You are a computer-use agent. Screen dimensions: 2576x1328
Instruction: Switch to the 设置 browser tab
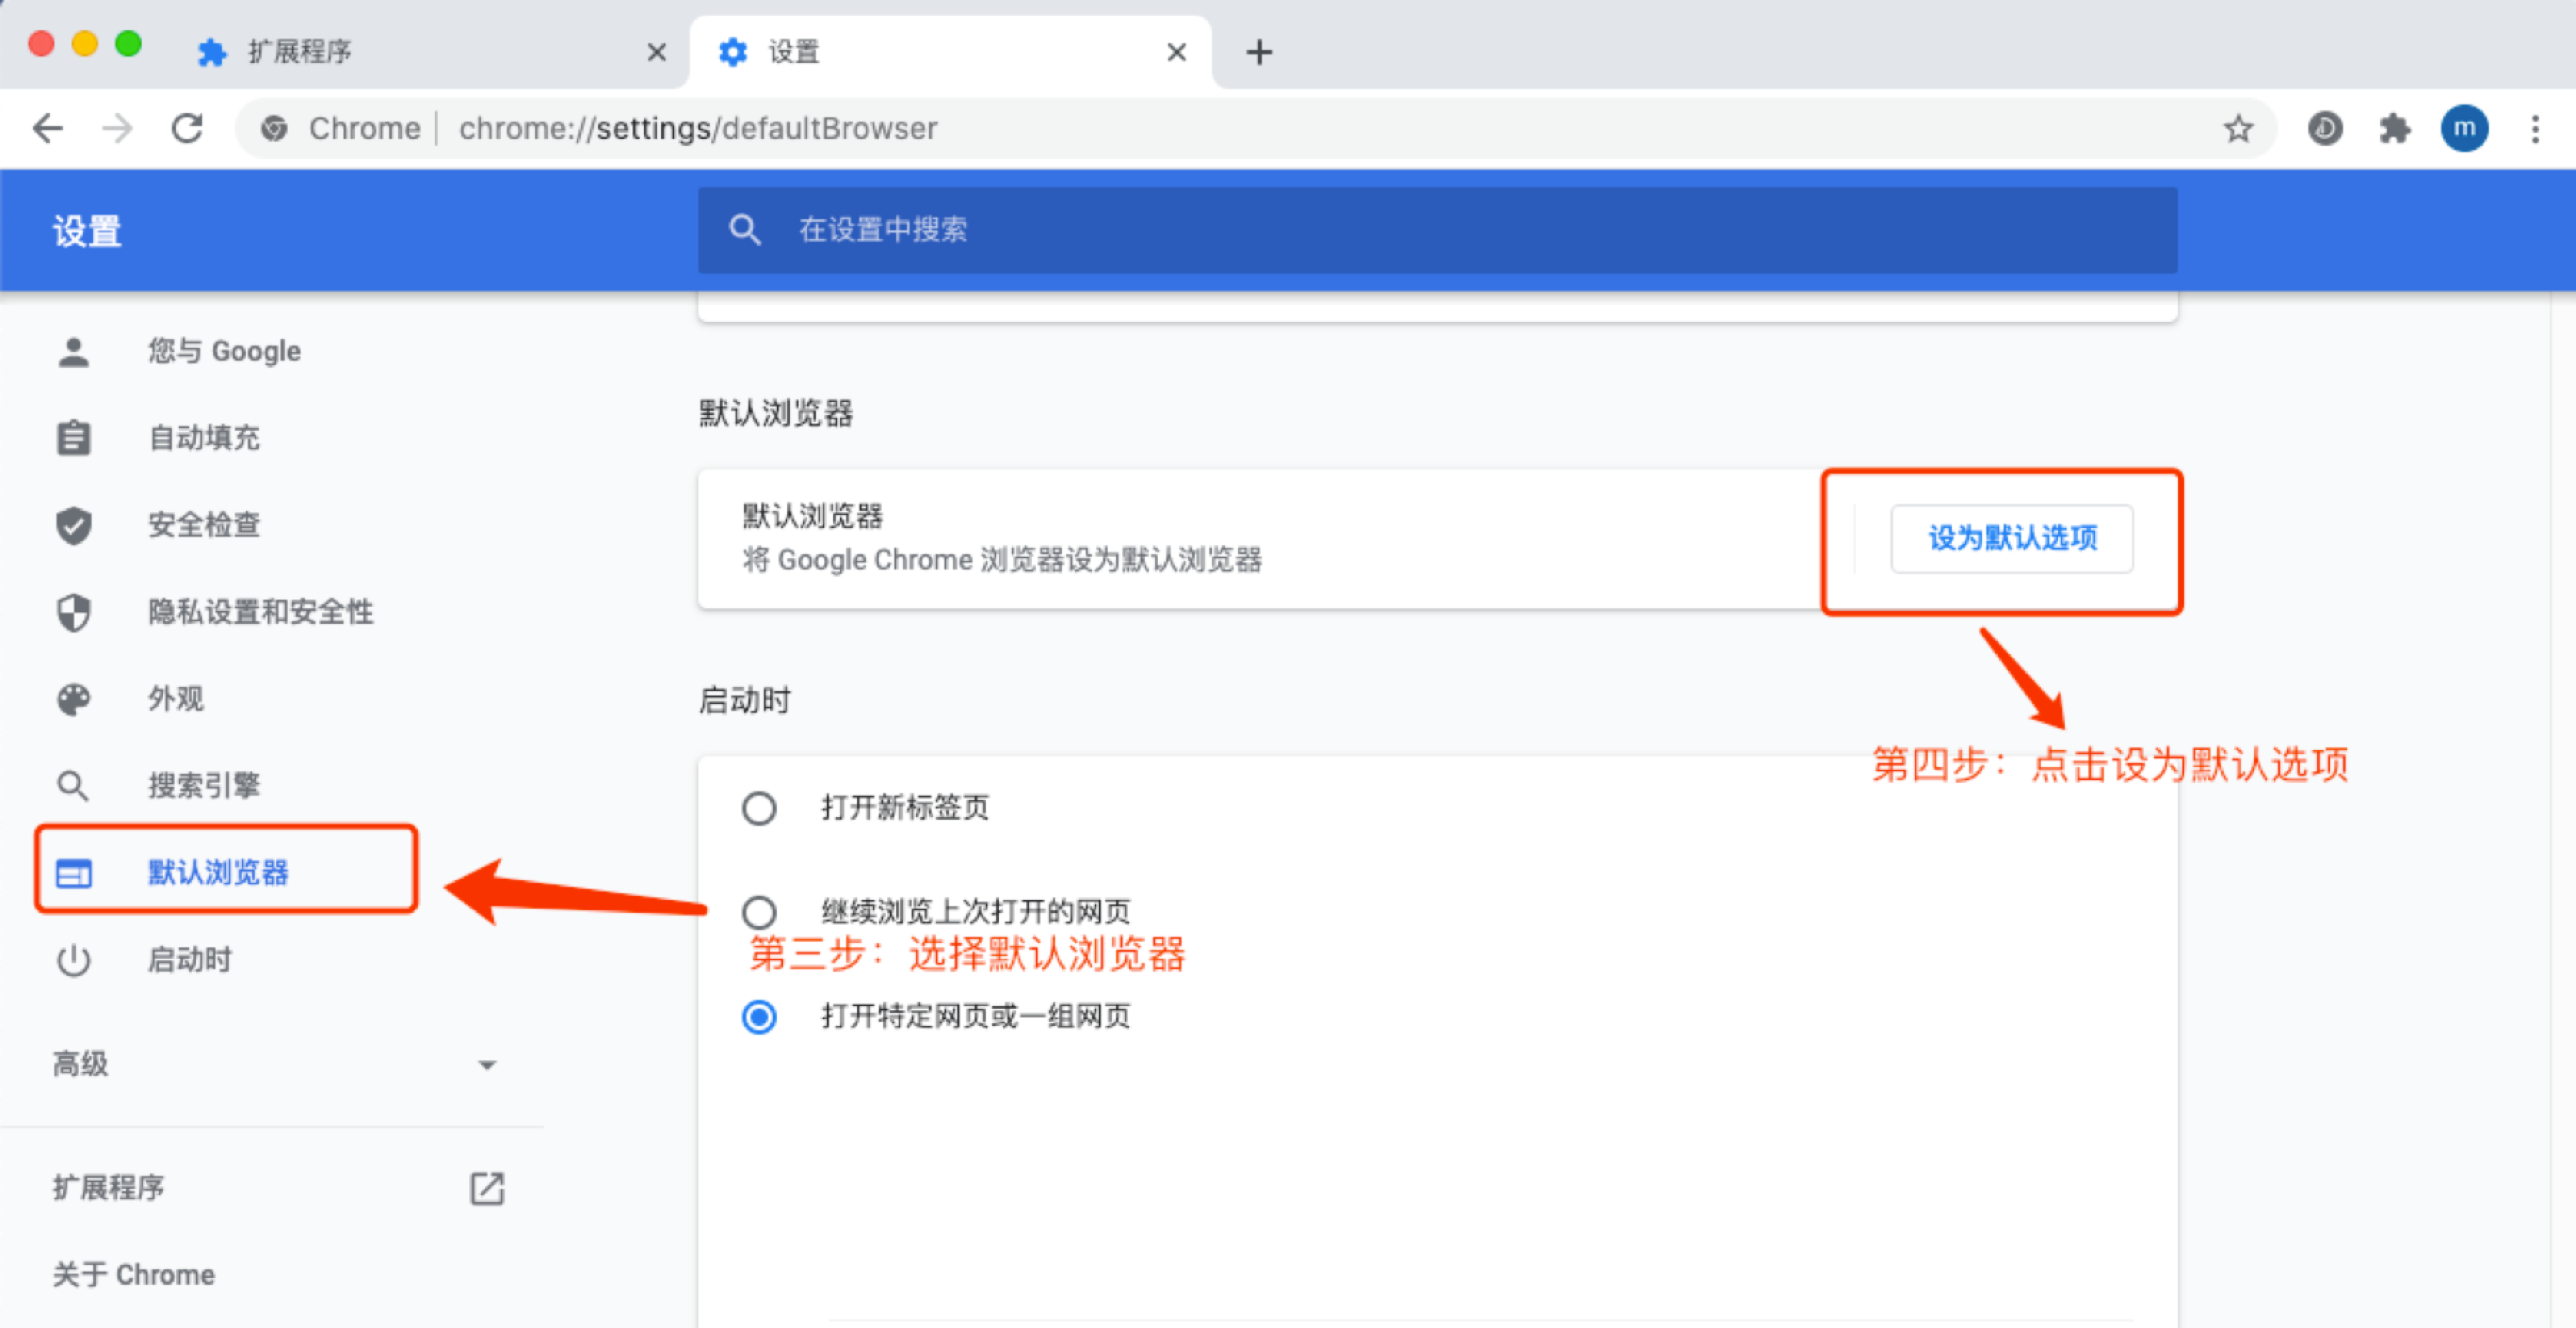tap(950, 52)
